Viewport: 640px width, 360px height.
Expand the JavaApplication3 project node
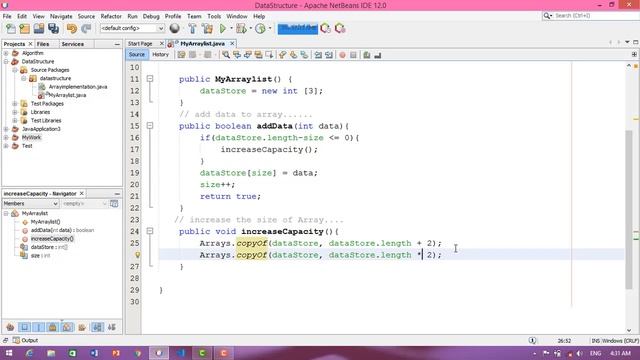tap(6, 129)
